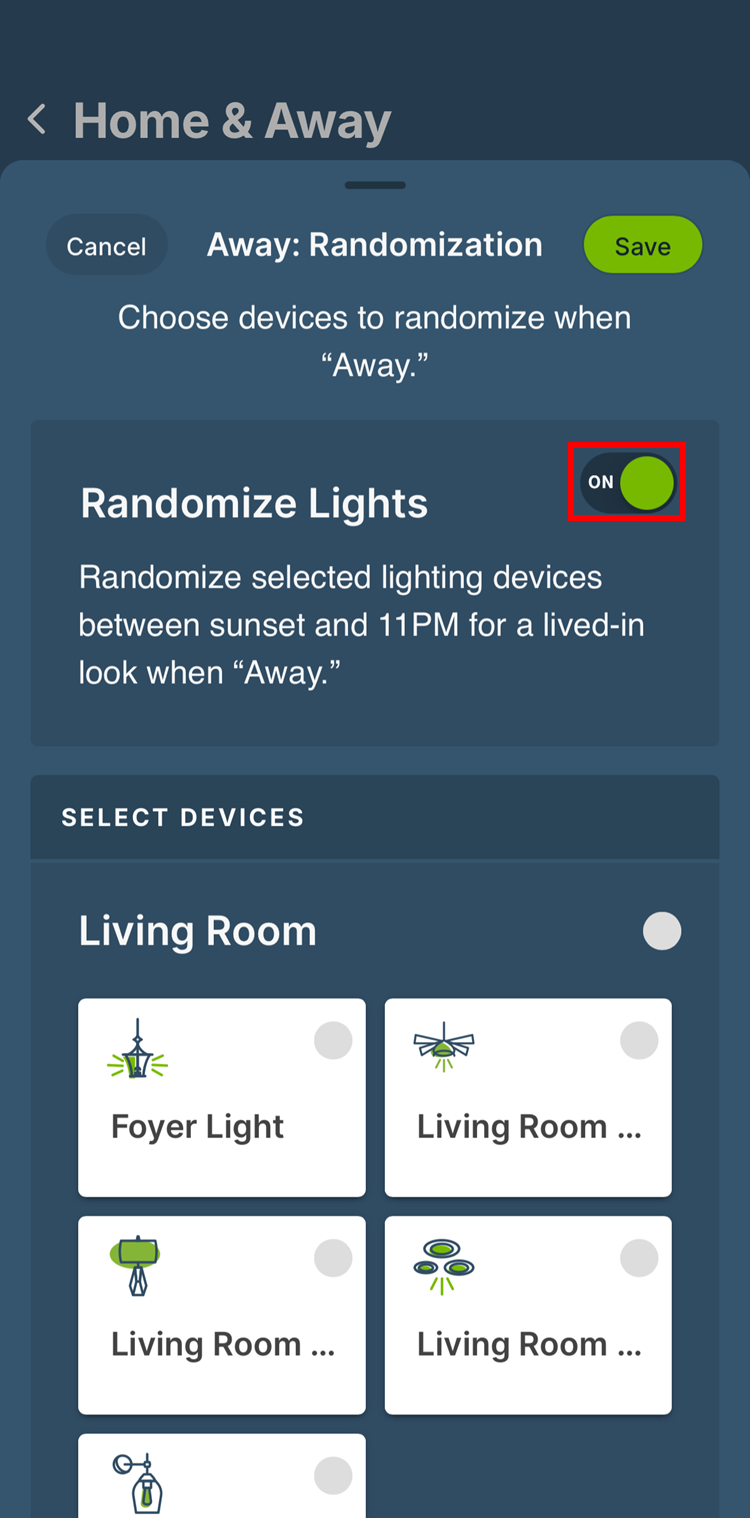Tap the Foyer Light card label
Image resolution: width=750 pixels, height=1518 pixels.
197,1127
